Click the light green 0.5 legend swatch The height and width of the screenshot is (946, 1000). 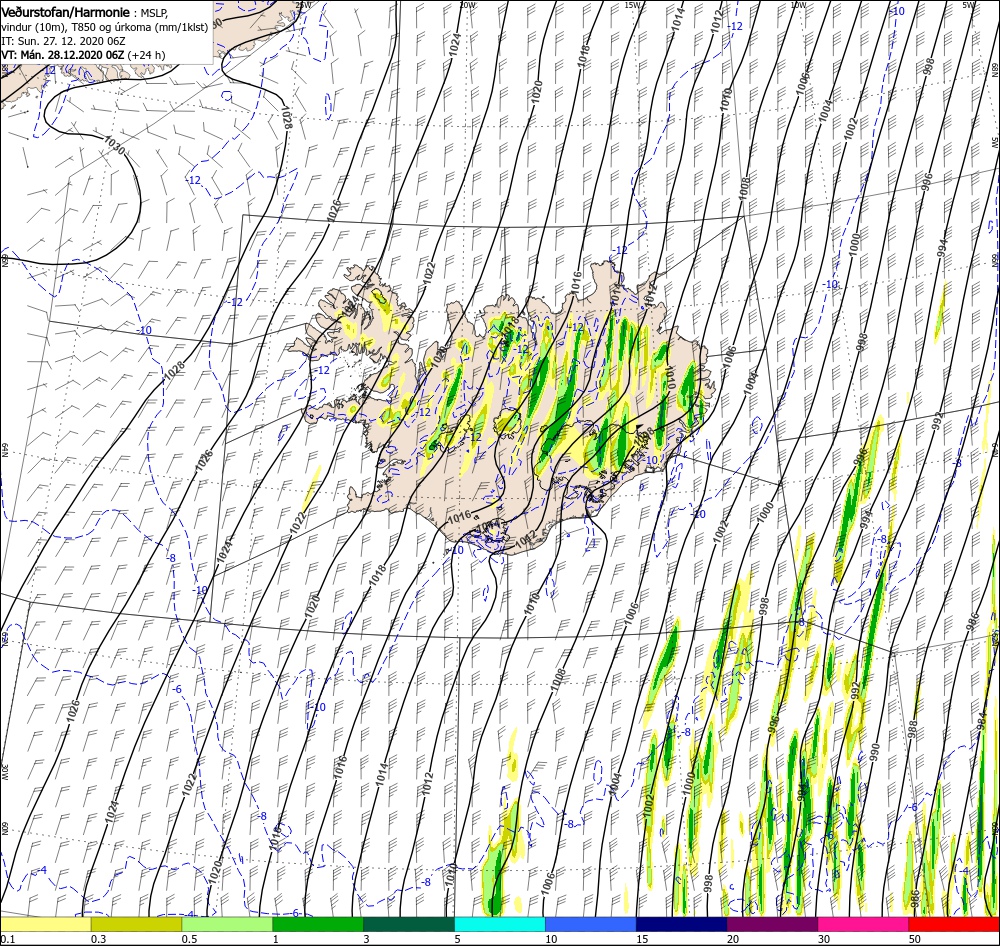[x=227, y=924]
